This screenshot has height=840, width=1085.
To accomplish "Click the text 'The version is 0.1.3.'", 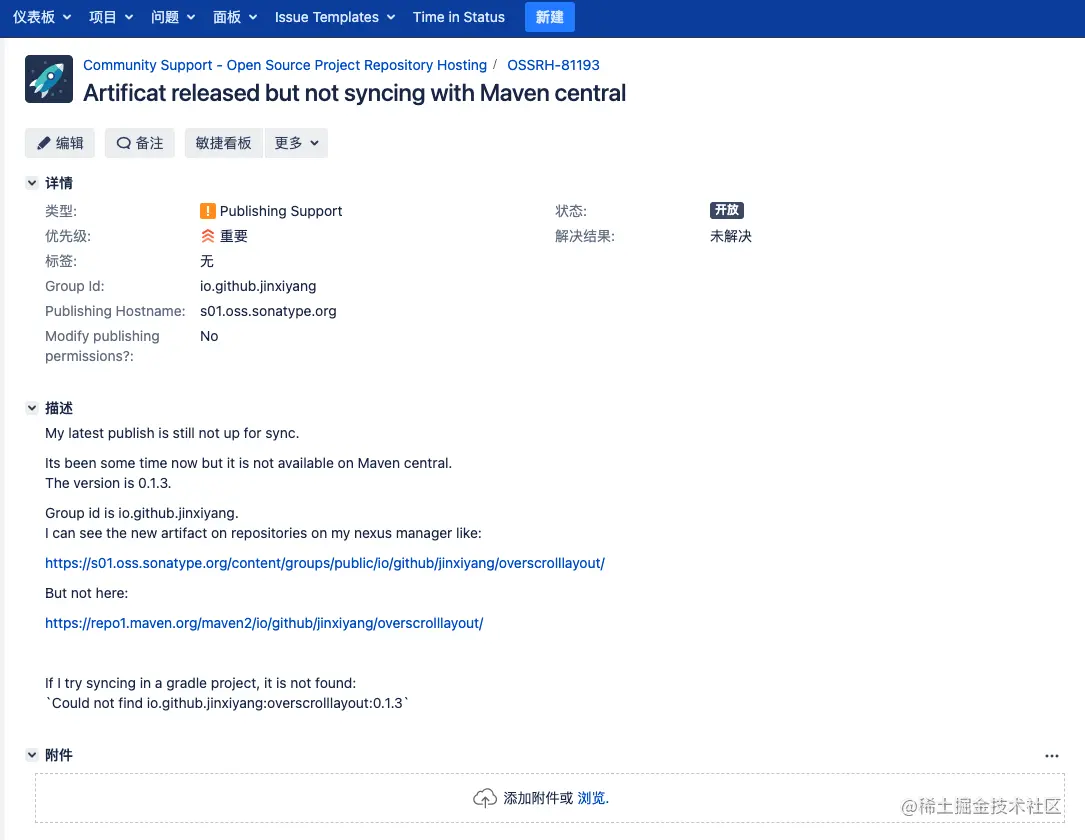I will [x=108, y=483].
